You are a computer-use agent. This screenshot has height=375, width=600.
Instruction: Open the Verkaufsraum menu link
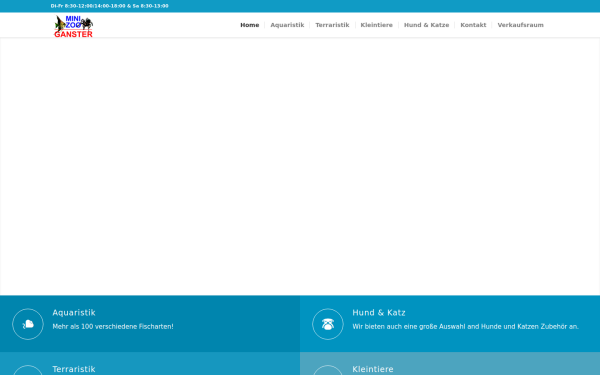click(520, 25)
